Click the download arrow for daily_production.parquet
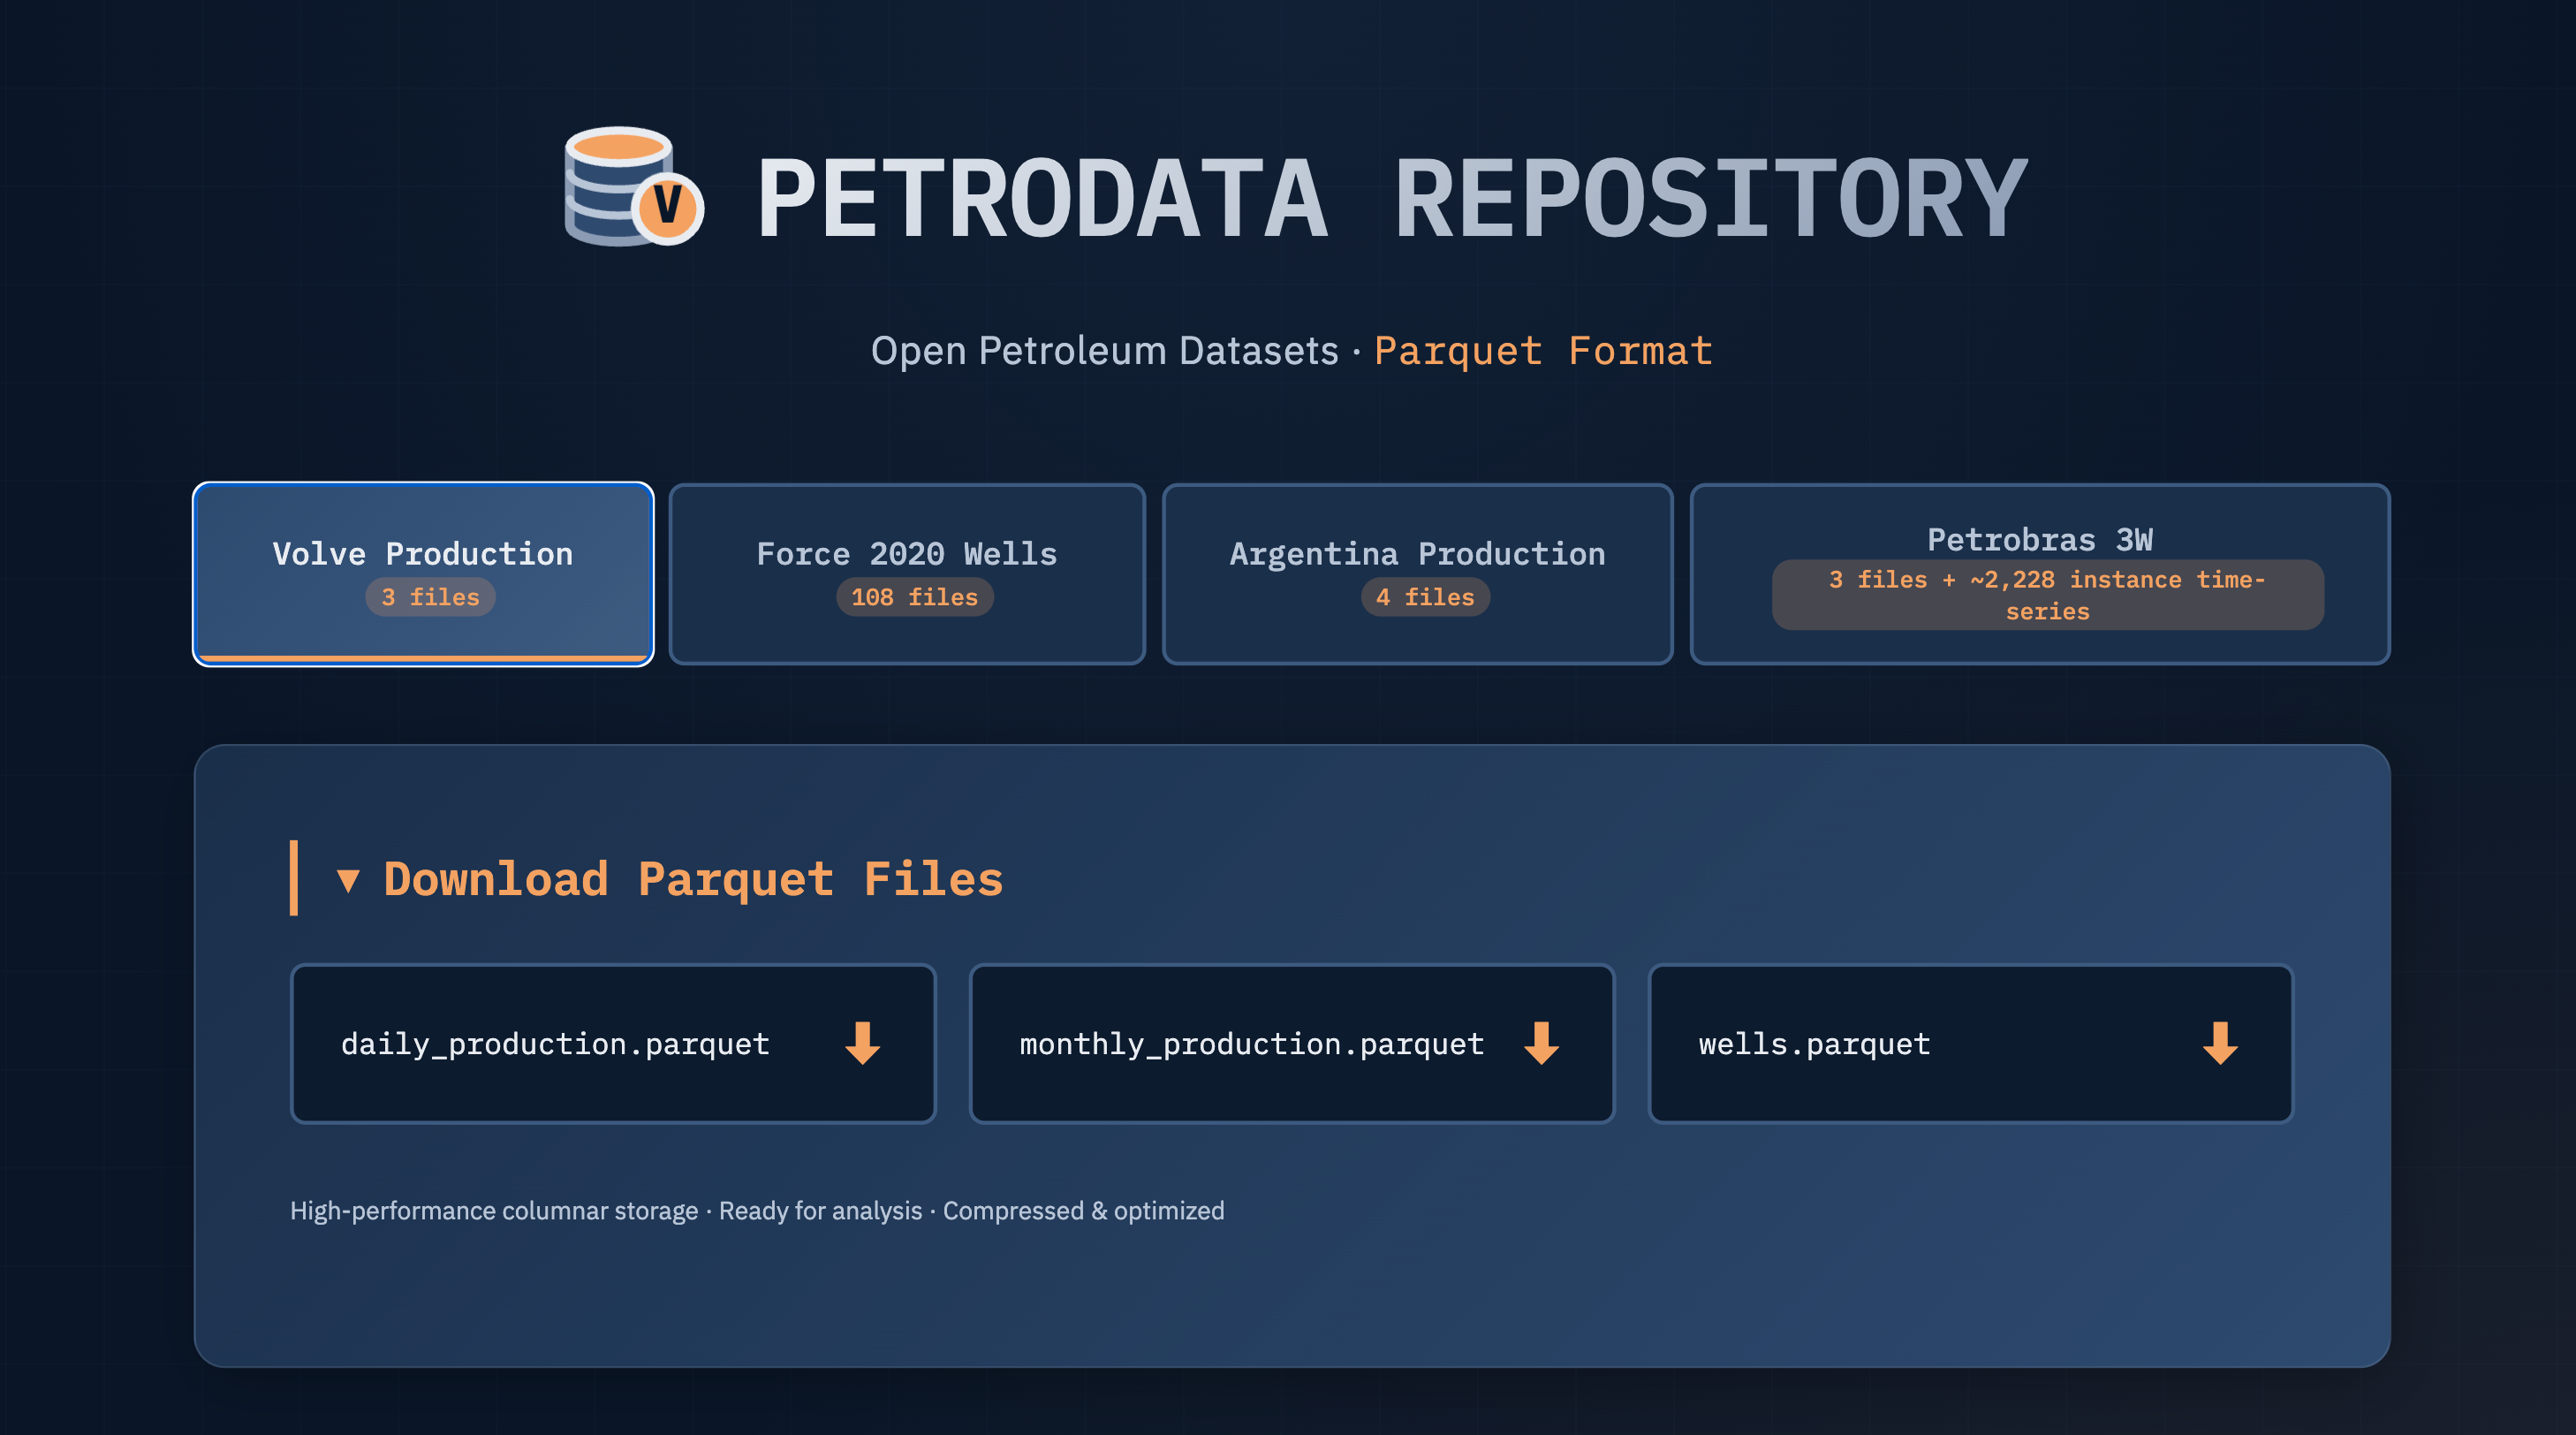The width and height of the screenshot is (2576, 1435). [862, 1043]
